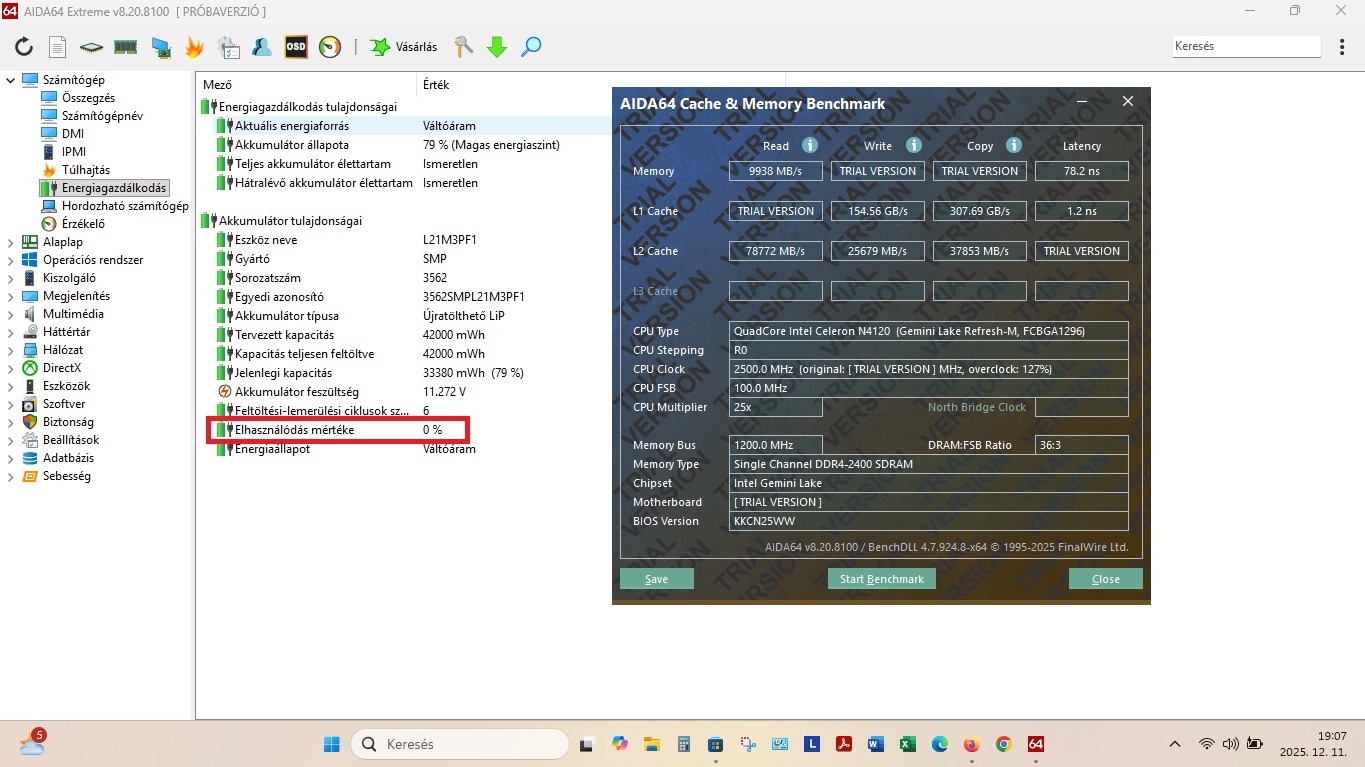Select Összegzés in the tree
The height and width of the screenshot is (767, 1365).
[88, 98]
